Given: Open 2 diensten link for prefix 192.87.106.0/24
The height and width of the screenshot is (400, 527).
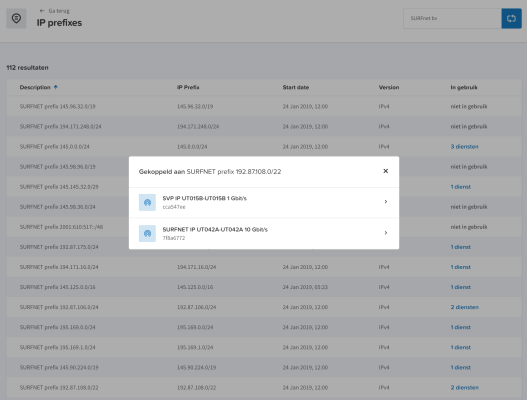Looking at the screenshot, I should 464,307.
